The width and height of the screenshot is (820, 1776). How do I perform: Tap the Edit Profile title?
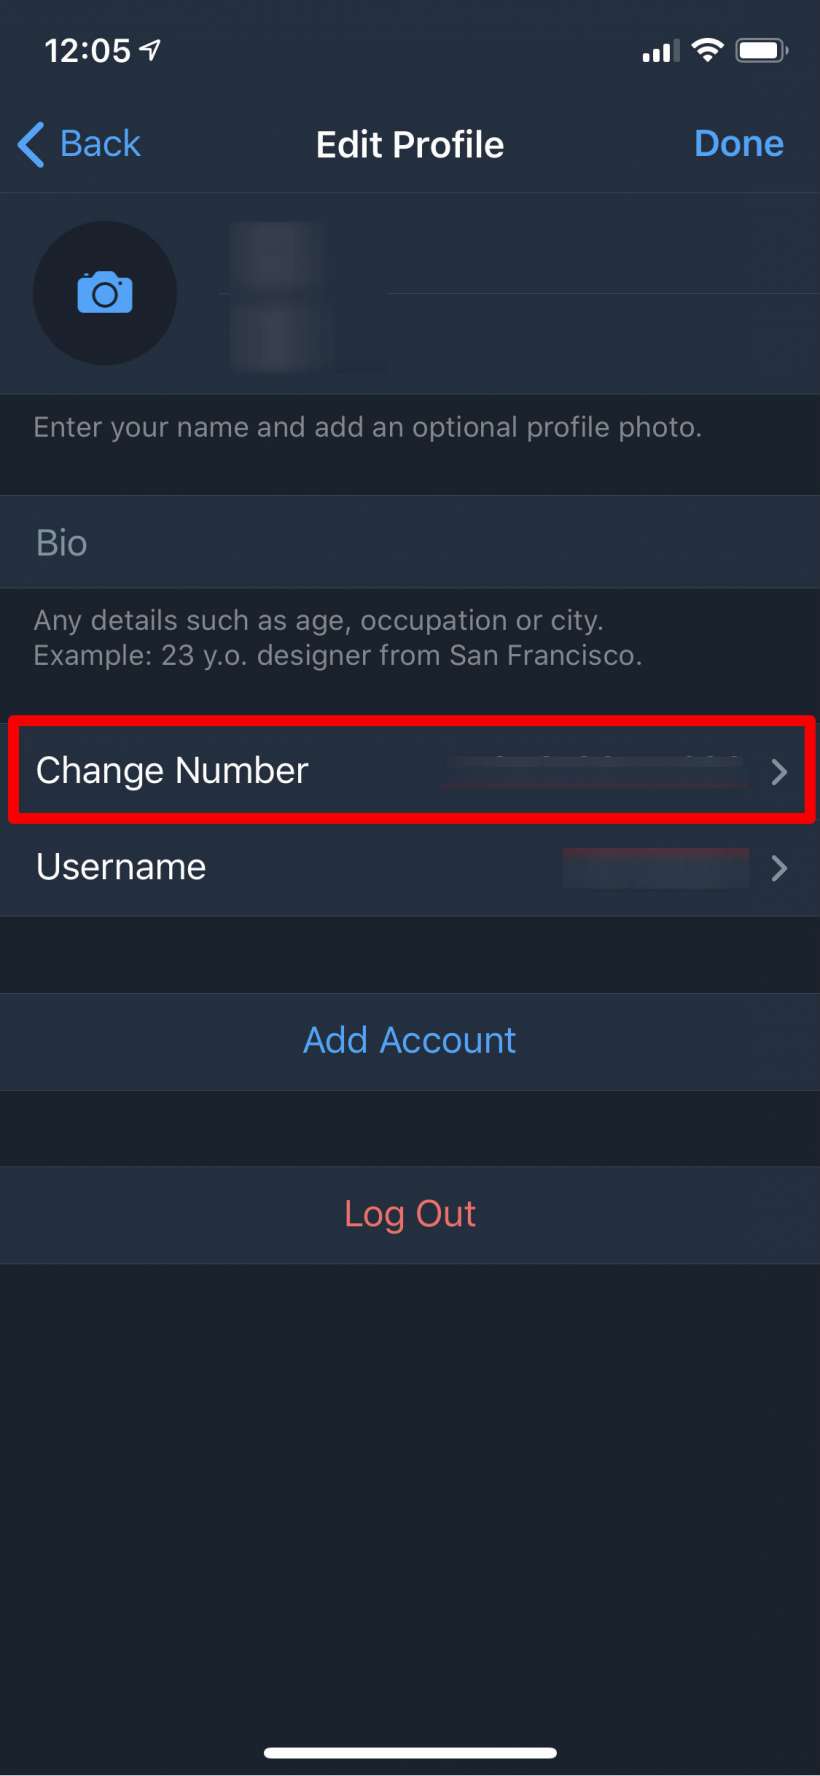point(410,145)
